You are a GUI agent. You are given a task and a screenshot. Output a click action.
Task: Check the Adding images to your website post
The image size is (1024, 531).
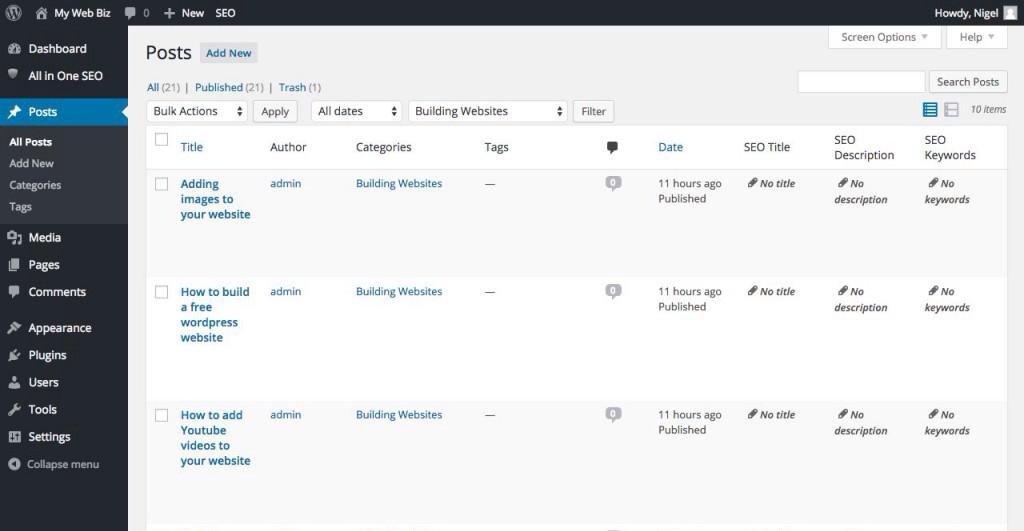[161, 184]
